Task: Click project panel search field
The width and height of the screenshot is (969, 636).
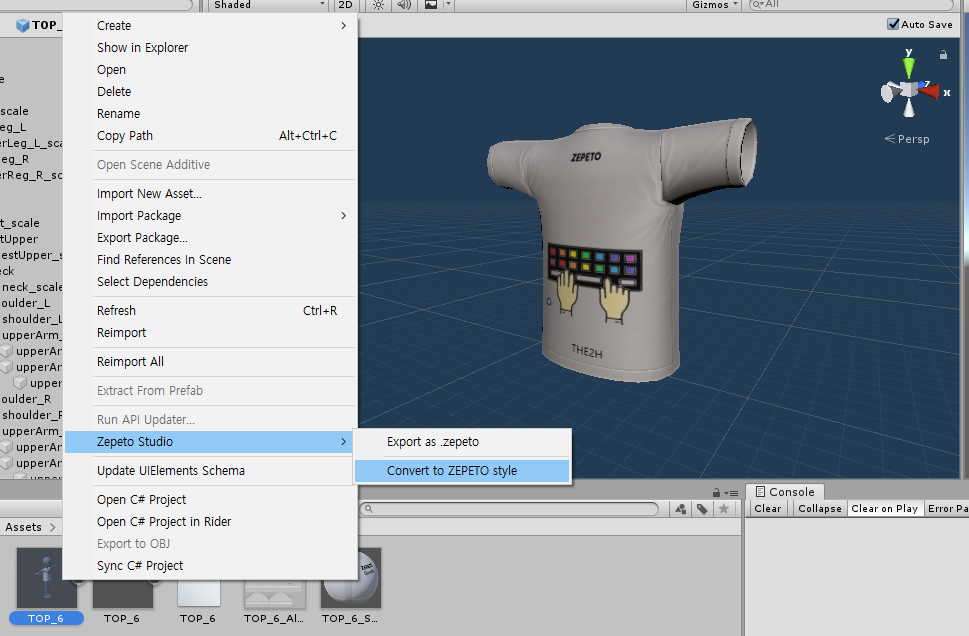Action: click(x=509, y=509)
